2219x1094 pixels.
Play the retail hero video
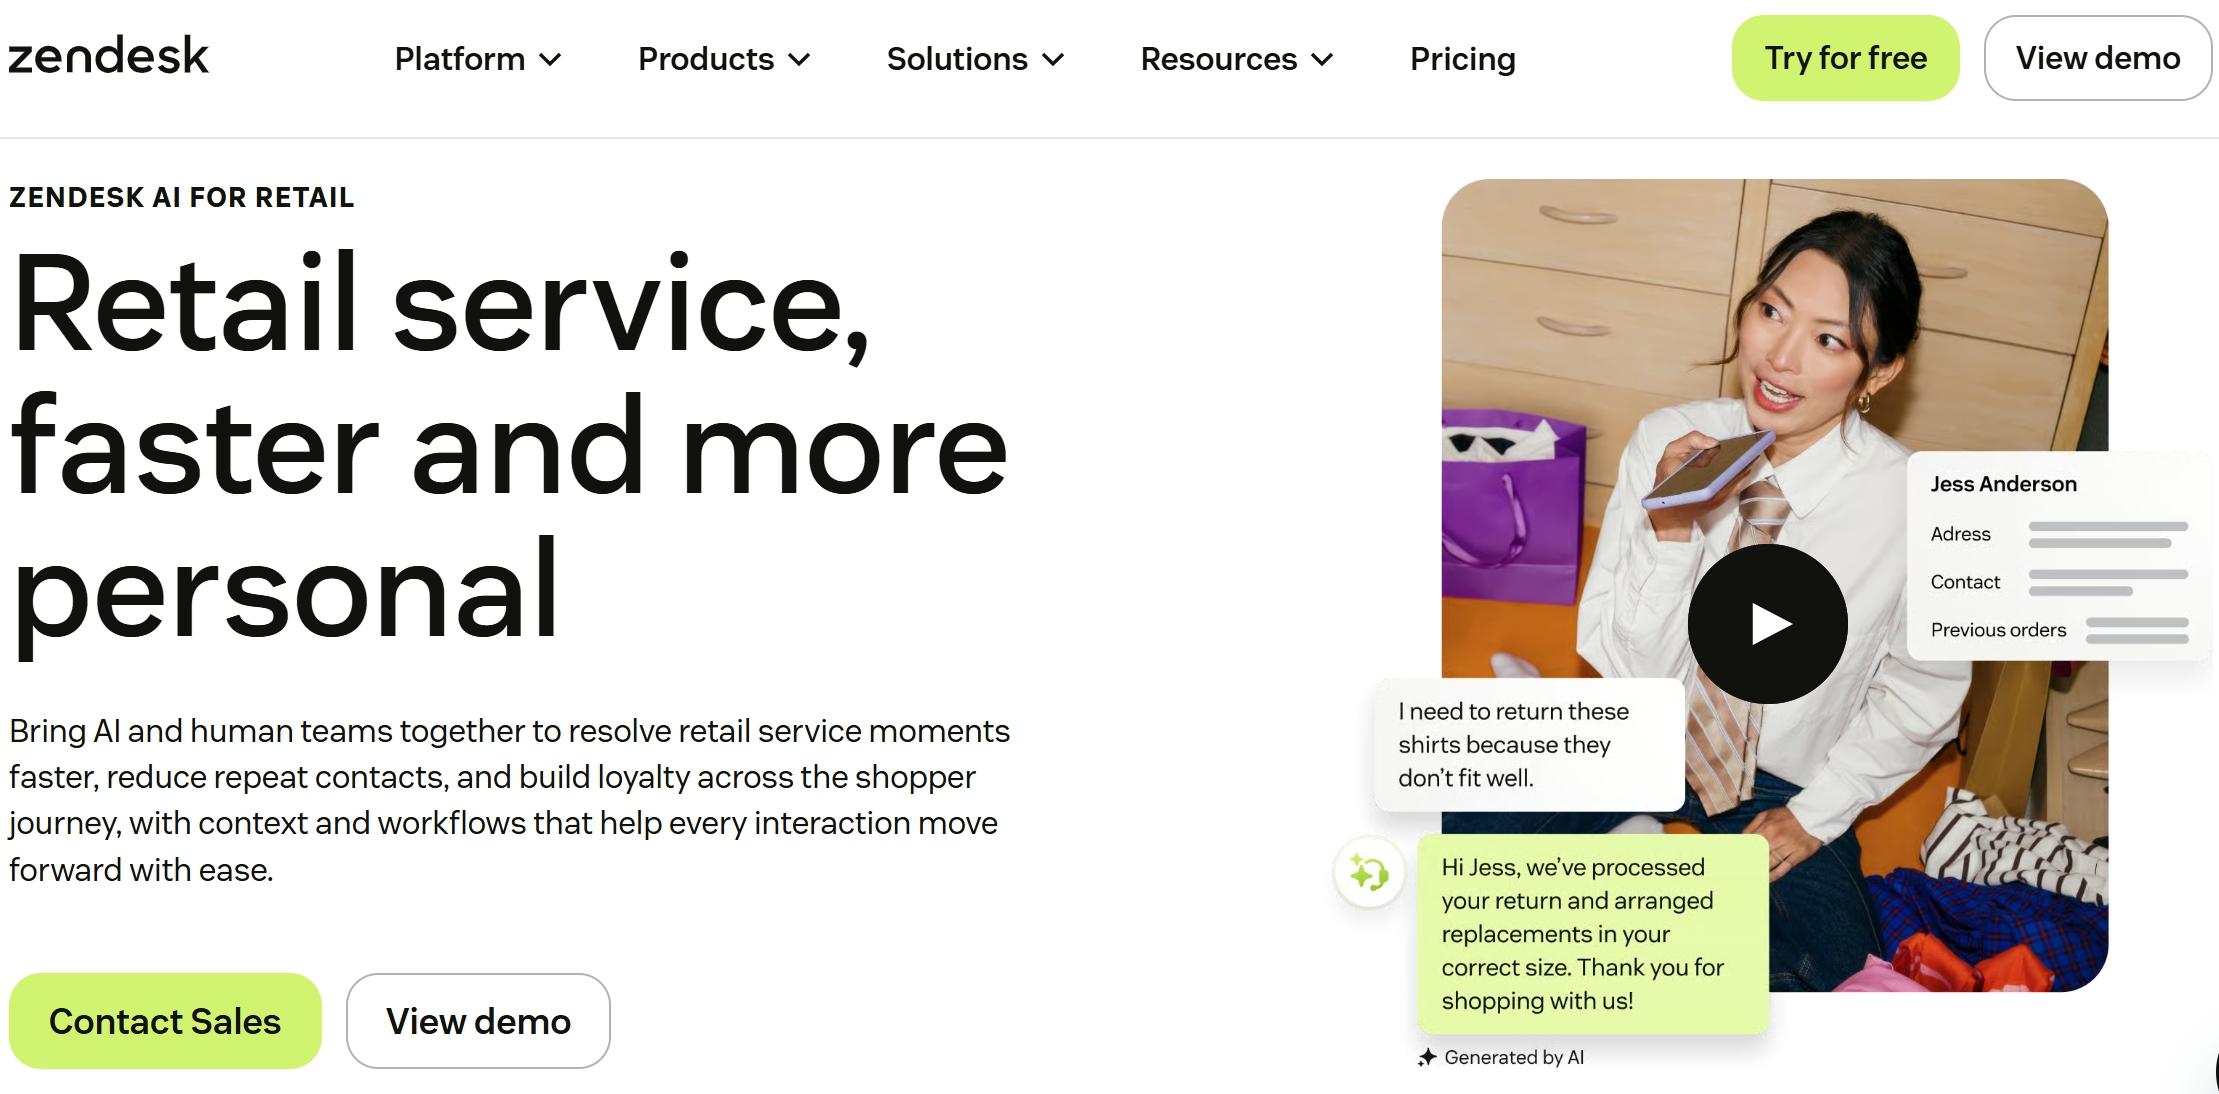[1767, 624]
